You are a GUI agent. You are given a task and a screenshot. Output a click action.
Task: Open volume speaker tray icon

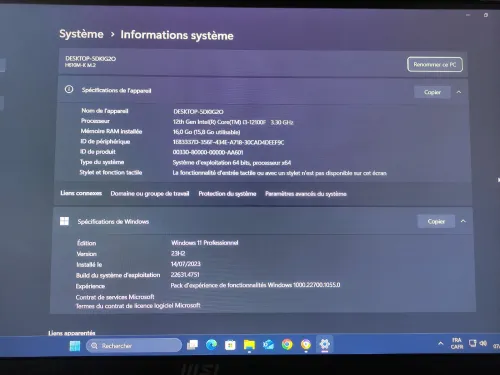click(x=483, y=343)
